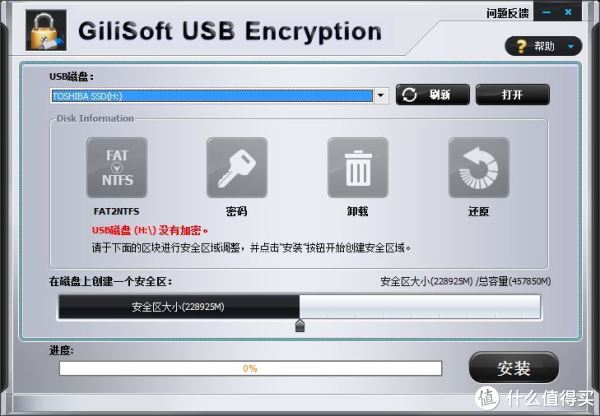600x416 pixels.
Task: Select TOSHIBA SSD(H:) in the combo box
Action: pyautogui.click(x=212, y=96)
